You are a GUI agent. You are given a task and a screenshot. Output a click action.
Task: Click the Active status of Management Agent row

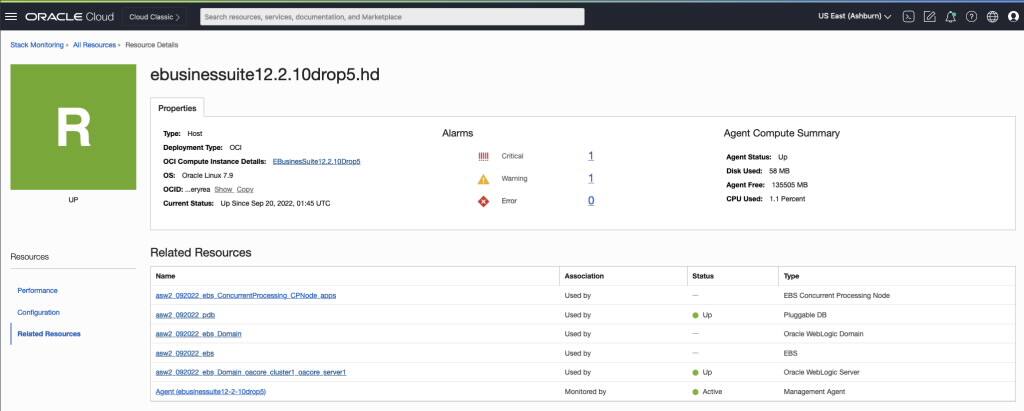click(707, 392)
